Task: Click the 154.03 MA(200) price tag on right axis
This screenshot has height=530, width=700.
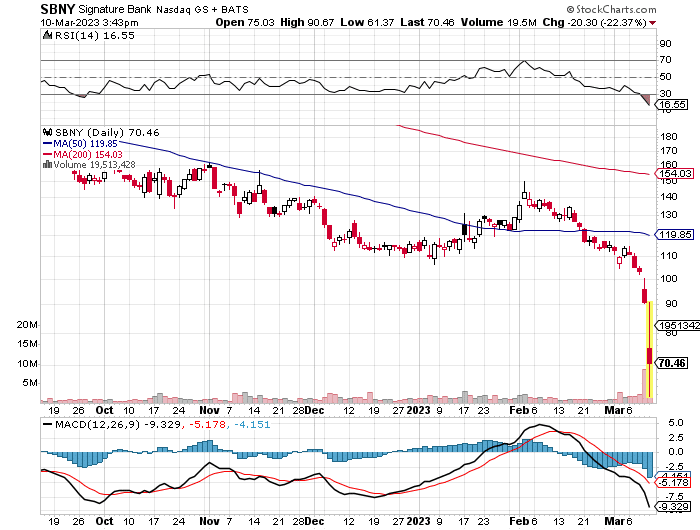Action: (675, 174)
